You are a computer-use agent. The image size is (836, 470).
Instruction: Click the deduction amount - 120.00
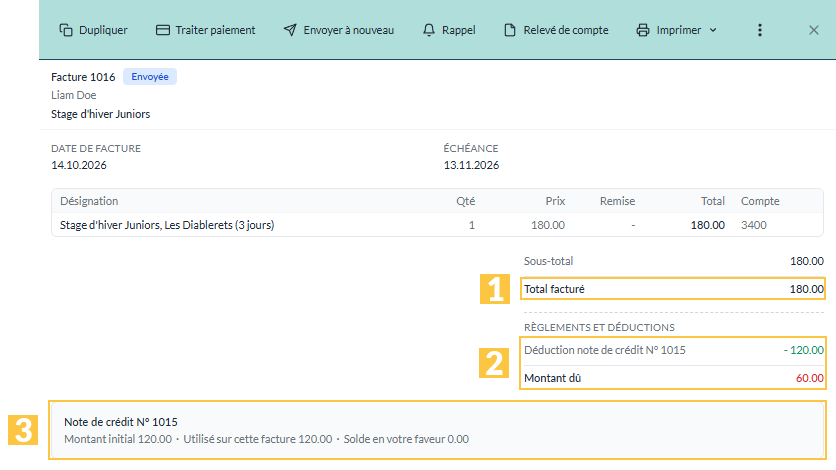click(x=803, y=350)
